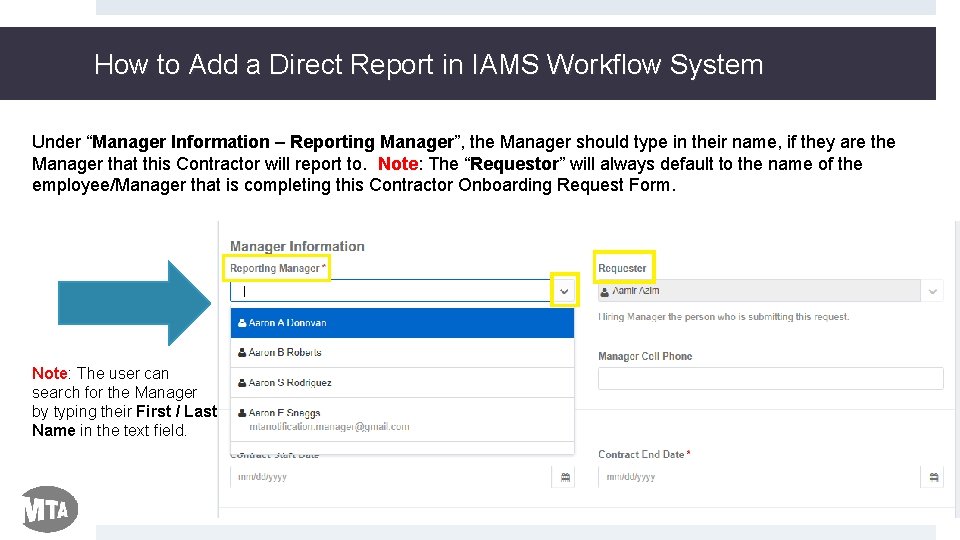Pick Aaron S Rodriguez from manager list
The image size is (960, 540).
coord(402,383)
